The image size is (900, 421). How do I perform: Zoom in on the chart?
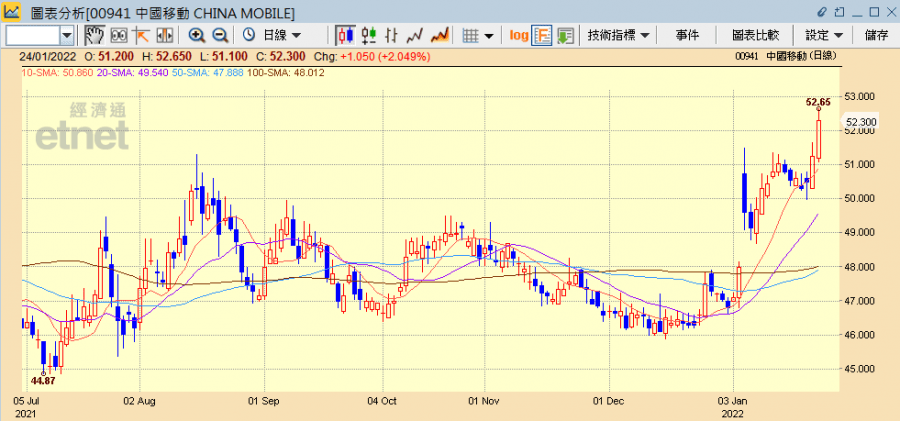tap(197, 35)
